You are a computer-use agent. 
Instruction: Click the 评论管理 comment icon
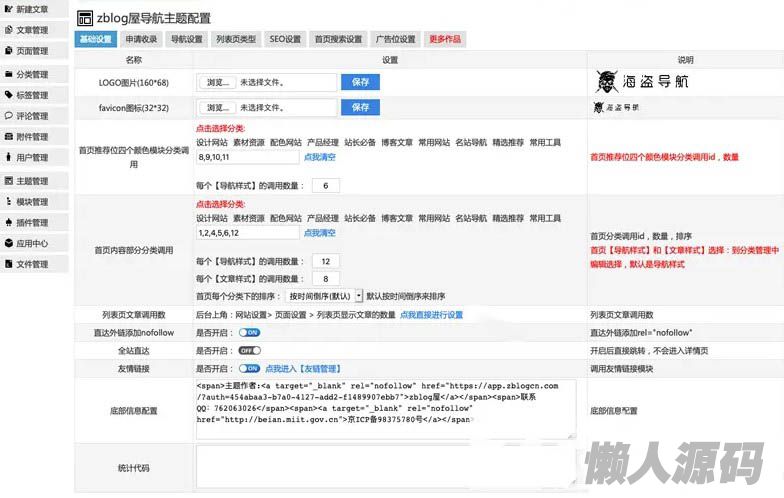tap(8, 116)
